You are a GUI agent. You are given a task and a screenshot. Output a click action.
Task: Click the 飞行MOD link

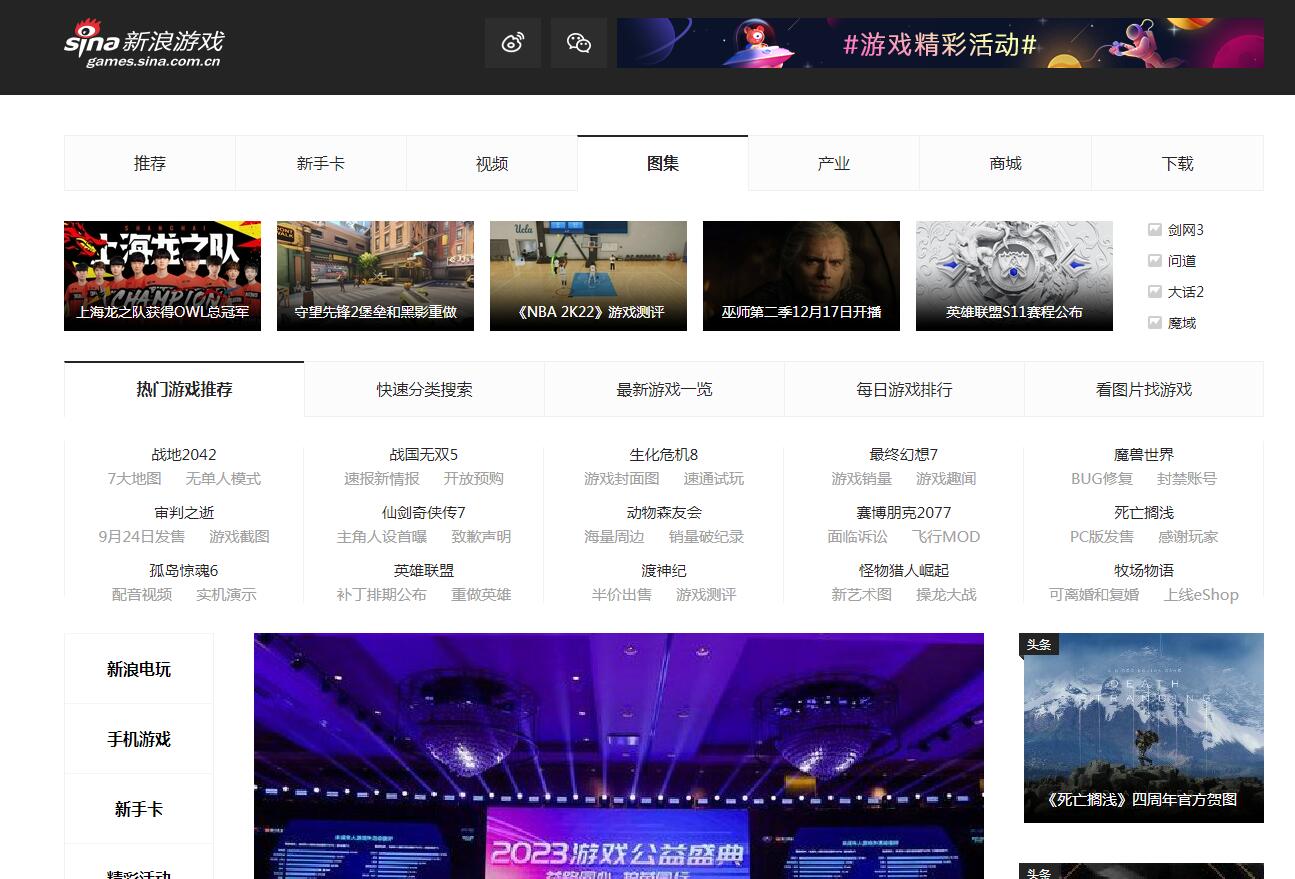[946, 537]
